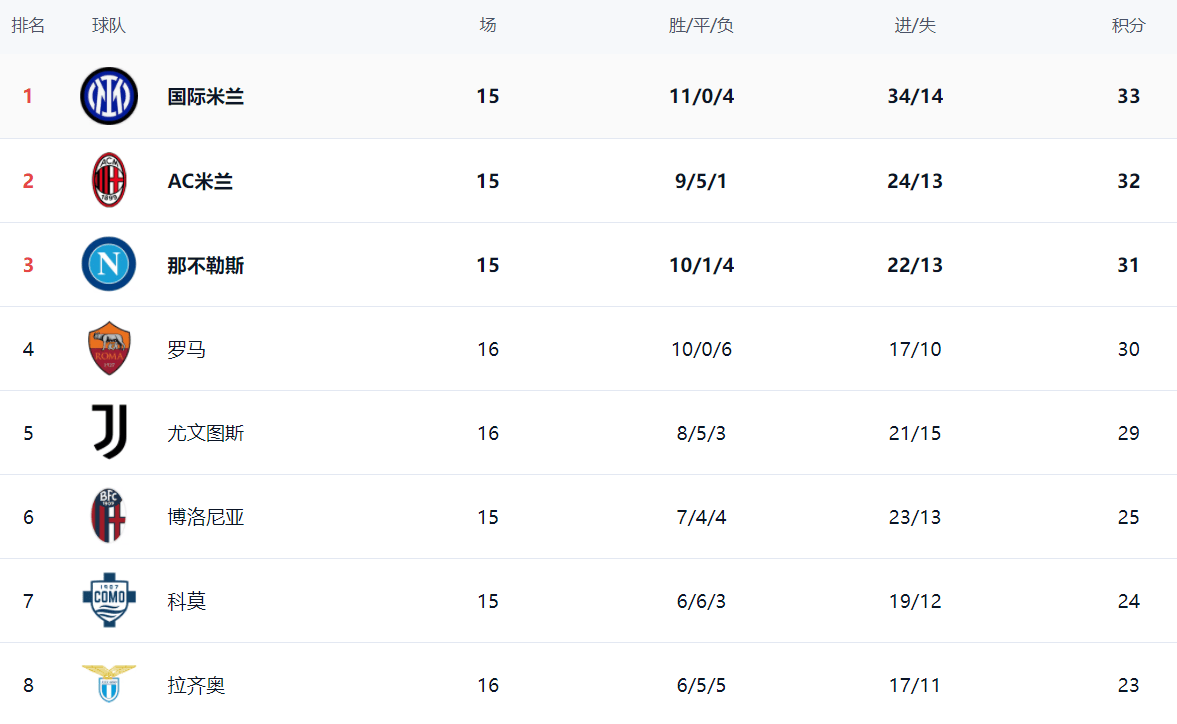Click the Lazio eagle logo
1177x724 pixels.
pos(109,683)
